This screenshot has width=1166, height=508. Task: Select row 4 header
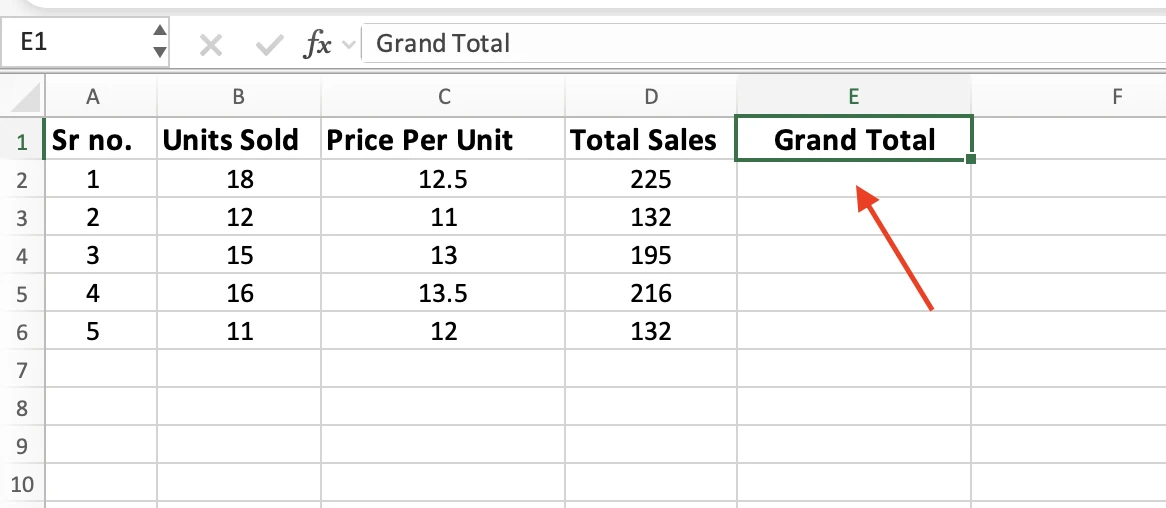point(22,255)
